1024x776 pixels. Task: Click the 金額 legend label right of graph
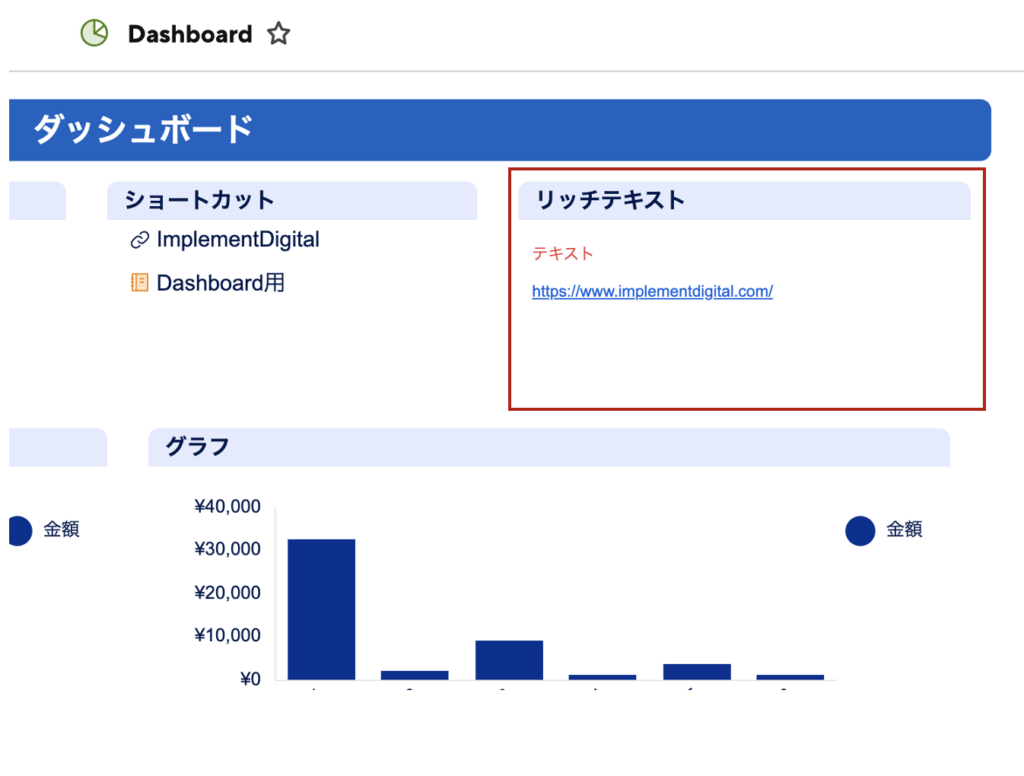click(x=904, y=529)
